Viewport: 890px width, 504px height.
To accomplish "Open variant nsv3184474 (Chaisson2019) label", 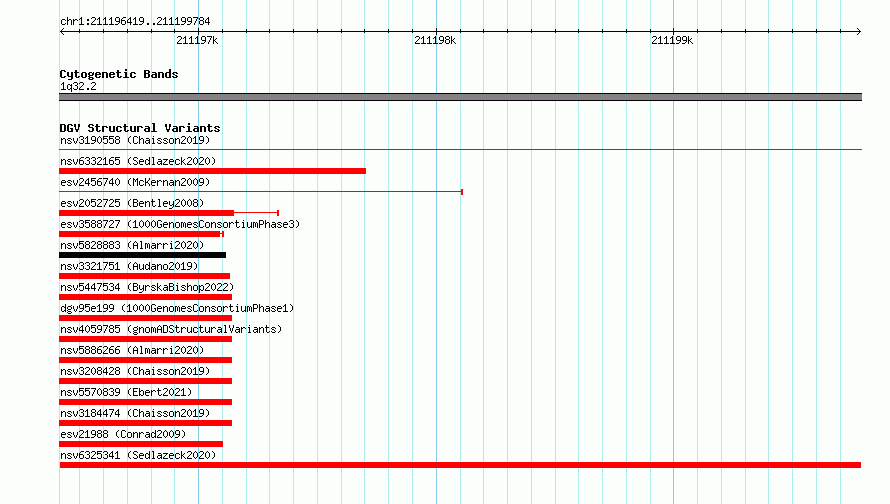I will tap(135, 413).
